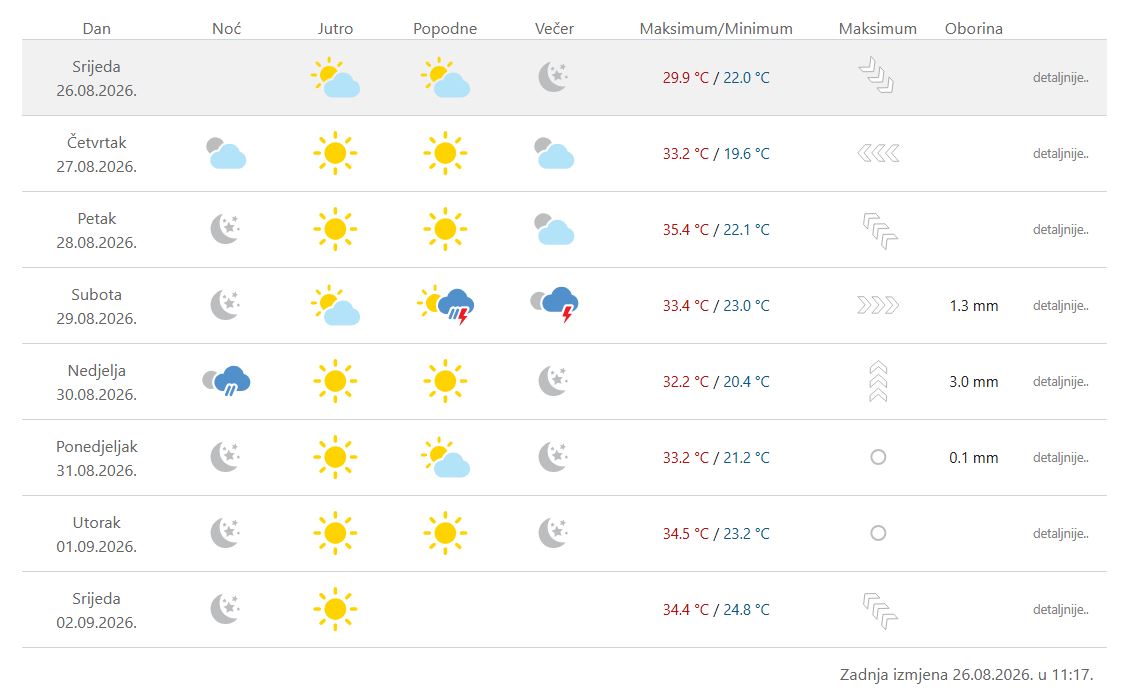The width and height of the screenshot is (1130, 694).
Task: Click the partly cloudy icon for Srijeda 26.08. Jutro
Action: click(335, 77)
